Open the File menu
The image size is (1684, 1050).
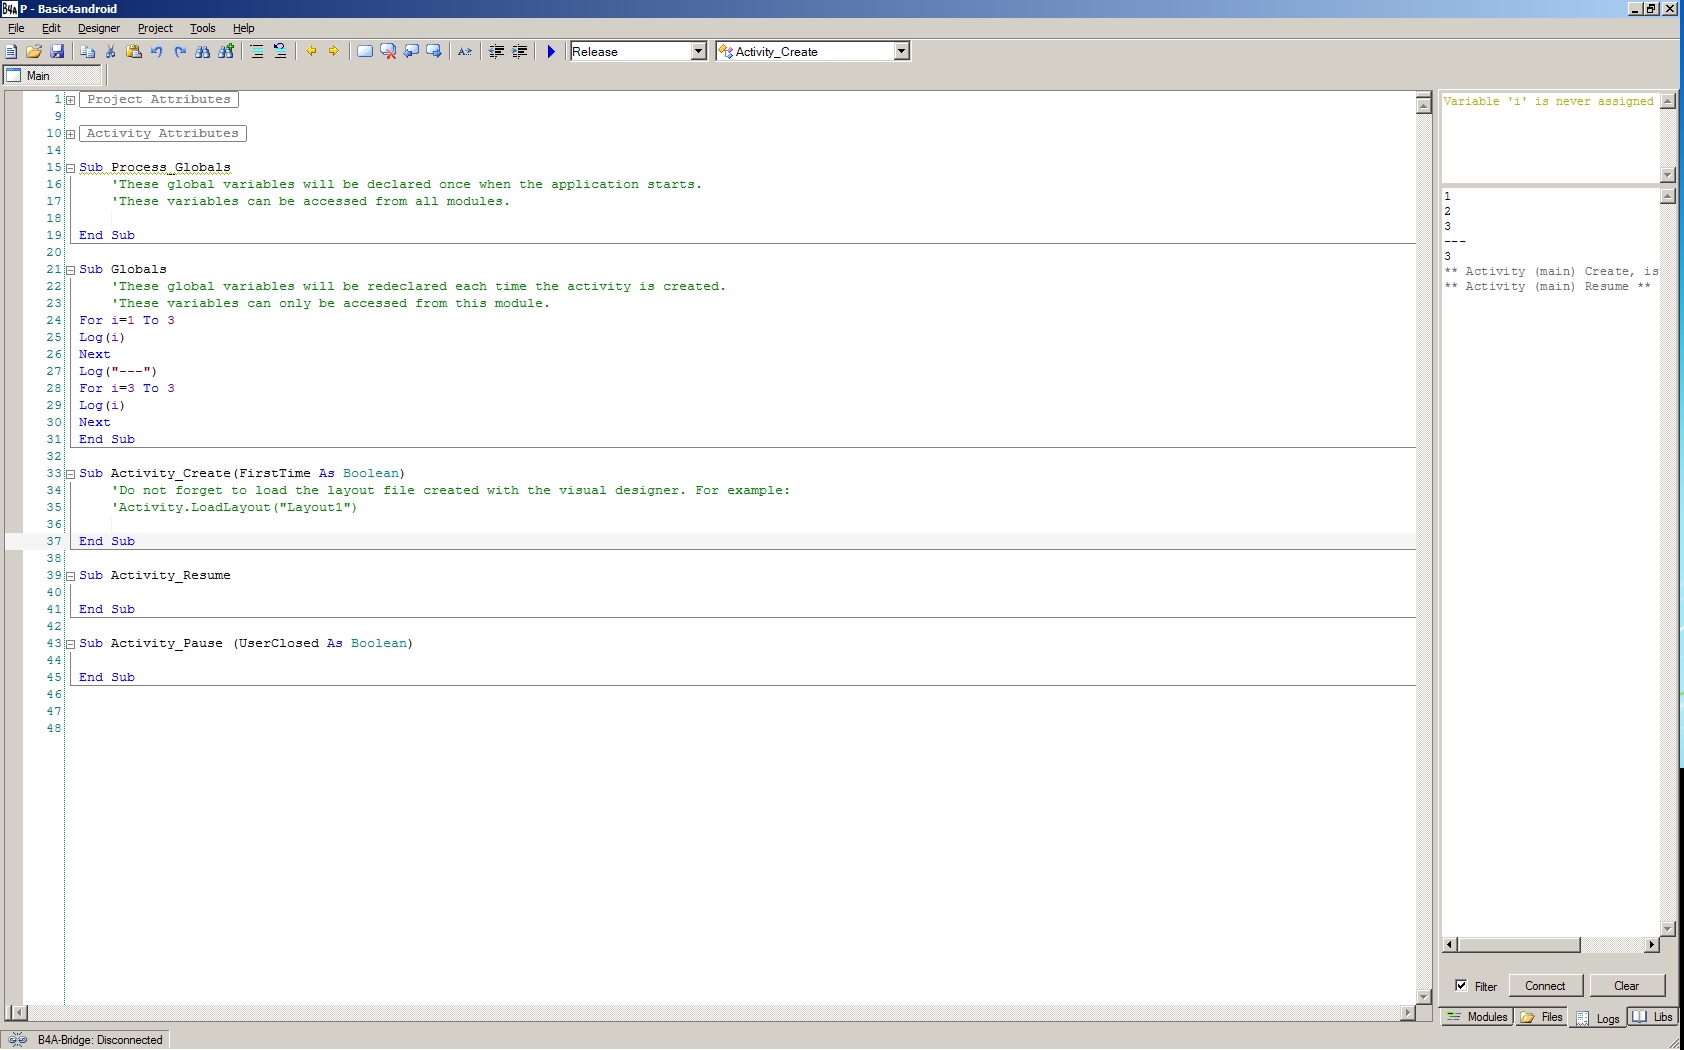click(16, 28)
